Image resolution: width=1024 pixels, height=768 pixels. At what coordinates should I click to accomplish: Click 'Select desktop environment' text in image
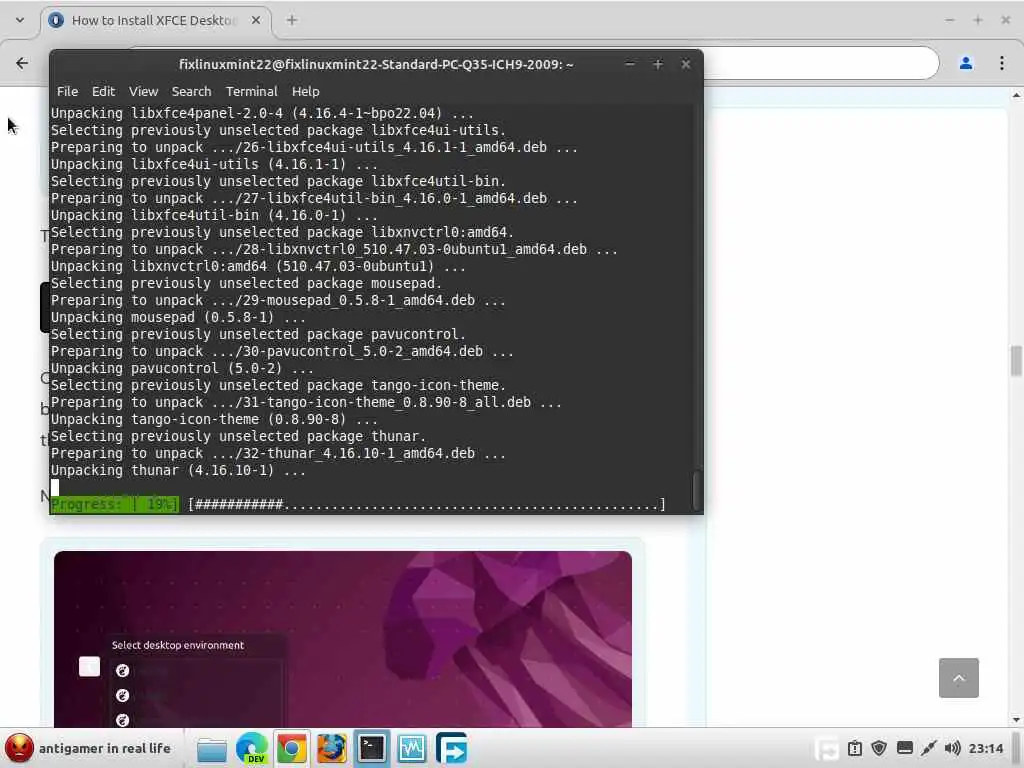[178, 645]
